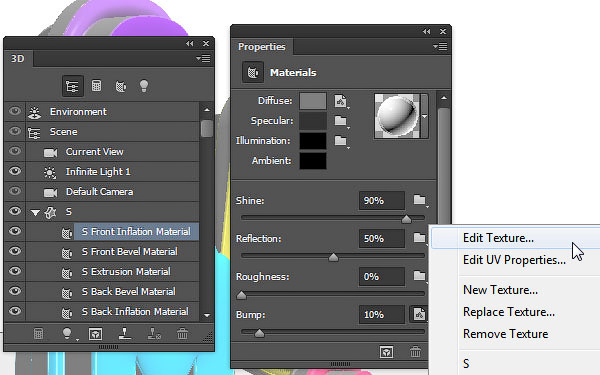Select S entry in context menu
Screen dimensions: 600x375
pyautogui.click(x=466, y=364)
